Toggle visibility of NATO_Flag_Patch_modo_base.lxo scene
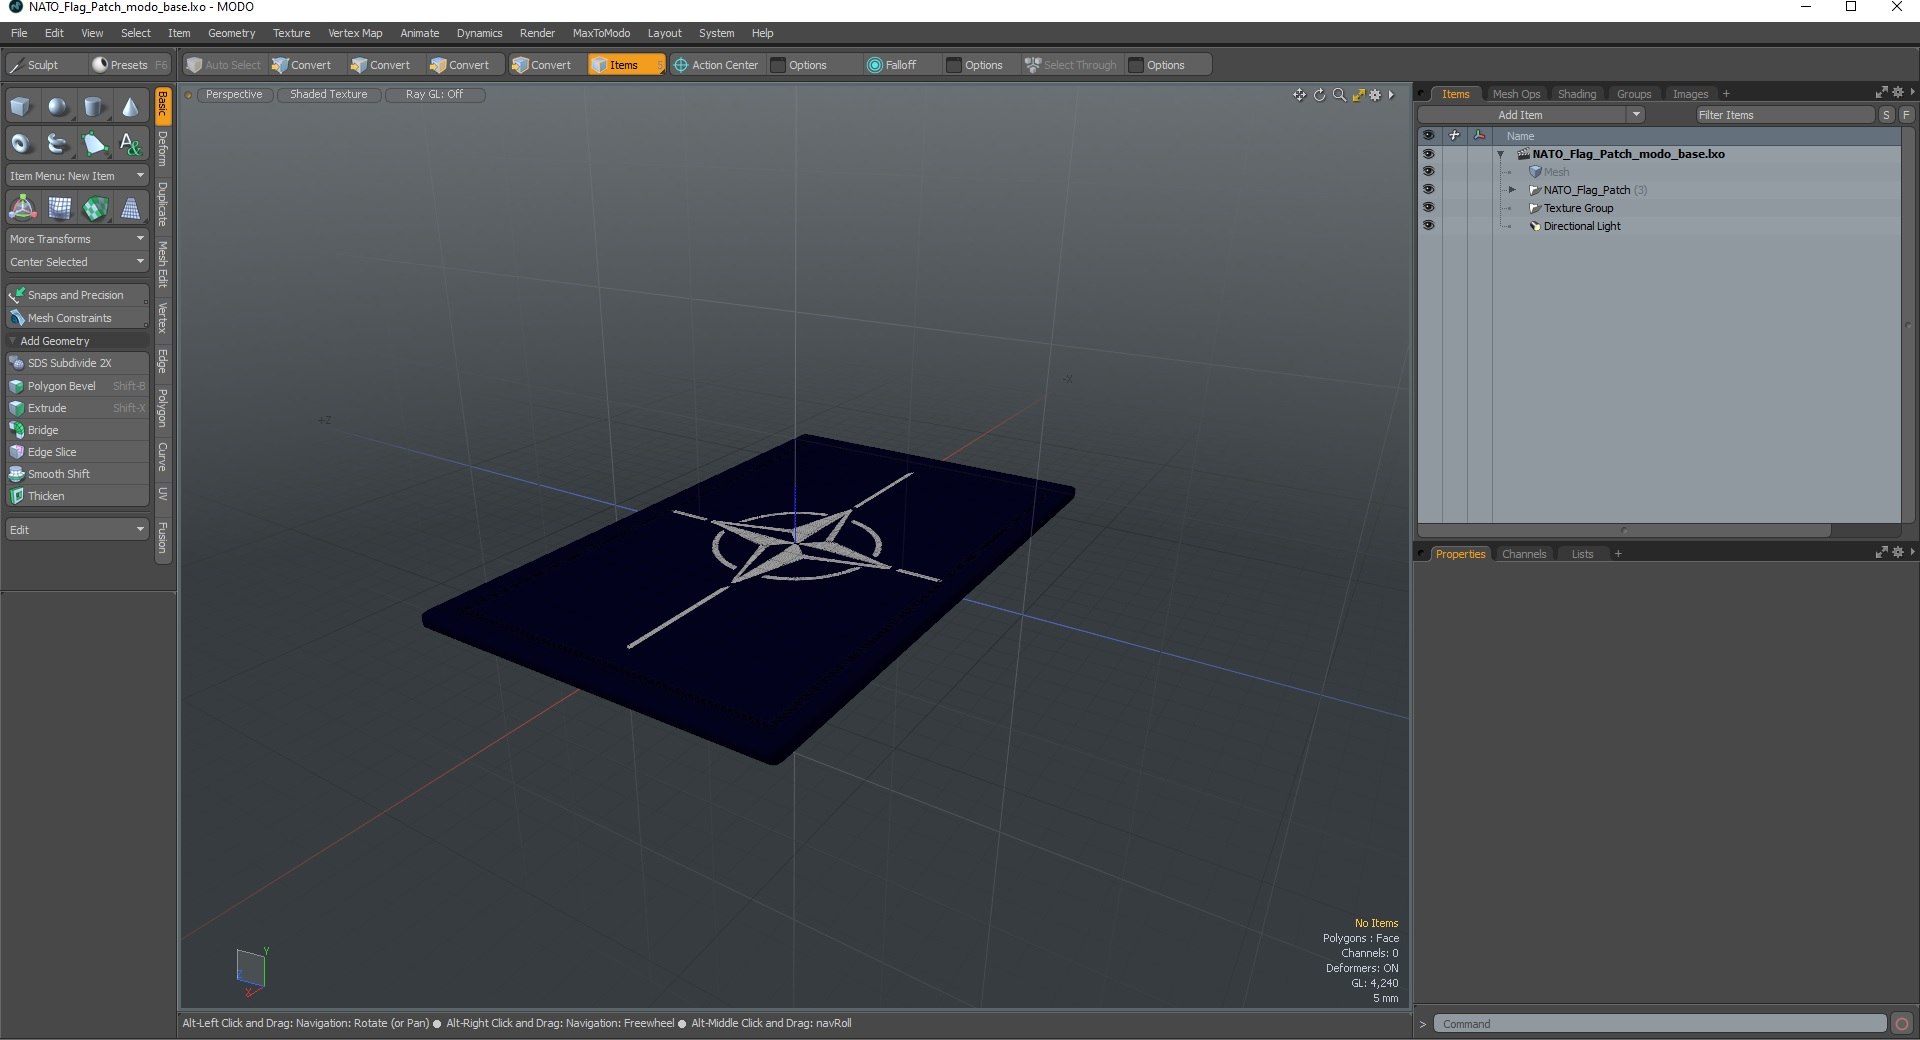Screen dimensions: 1920x1040 pos(1428,154)
